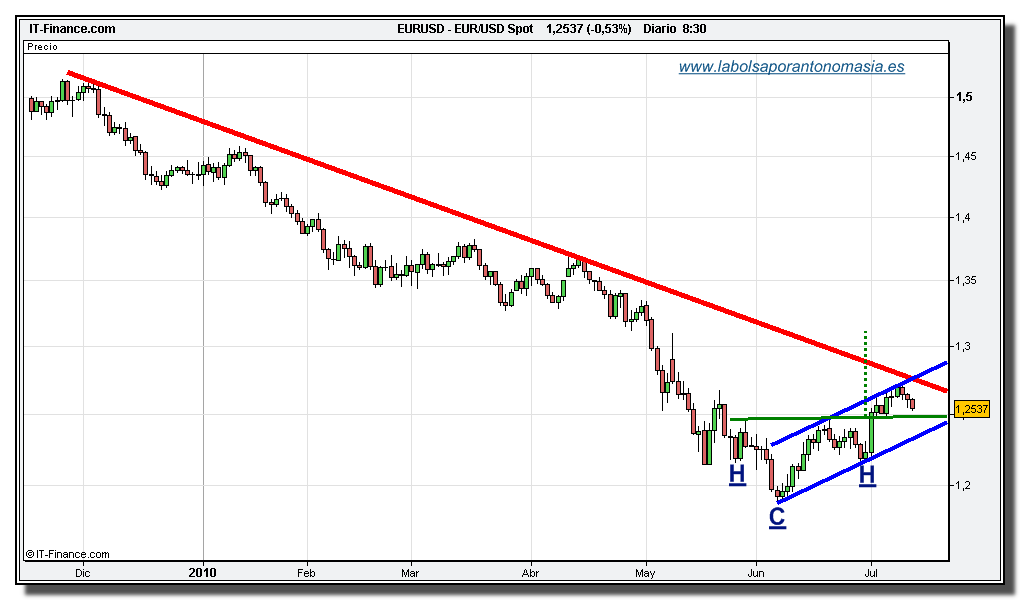This screenshot has width=1020, height=600.
Task: Select the EURUSD - EUR/USD Spot title
Action: [x=465, y=29]
